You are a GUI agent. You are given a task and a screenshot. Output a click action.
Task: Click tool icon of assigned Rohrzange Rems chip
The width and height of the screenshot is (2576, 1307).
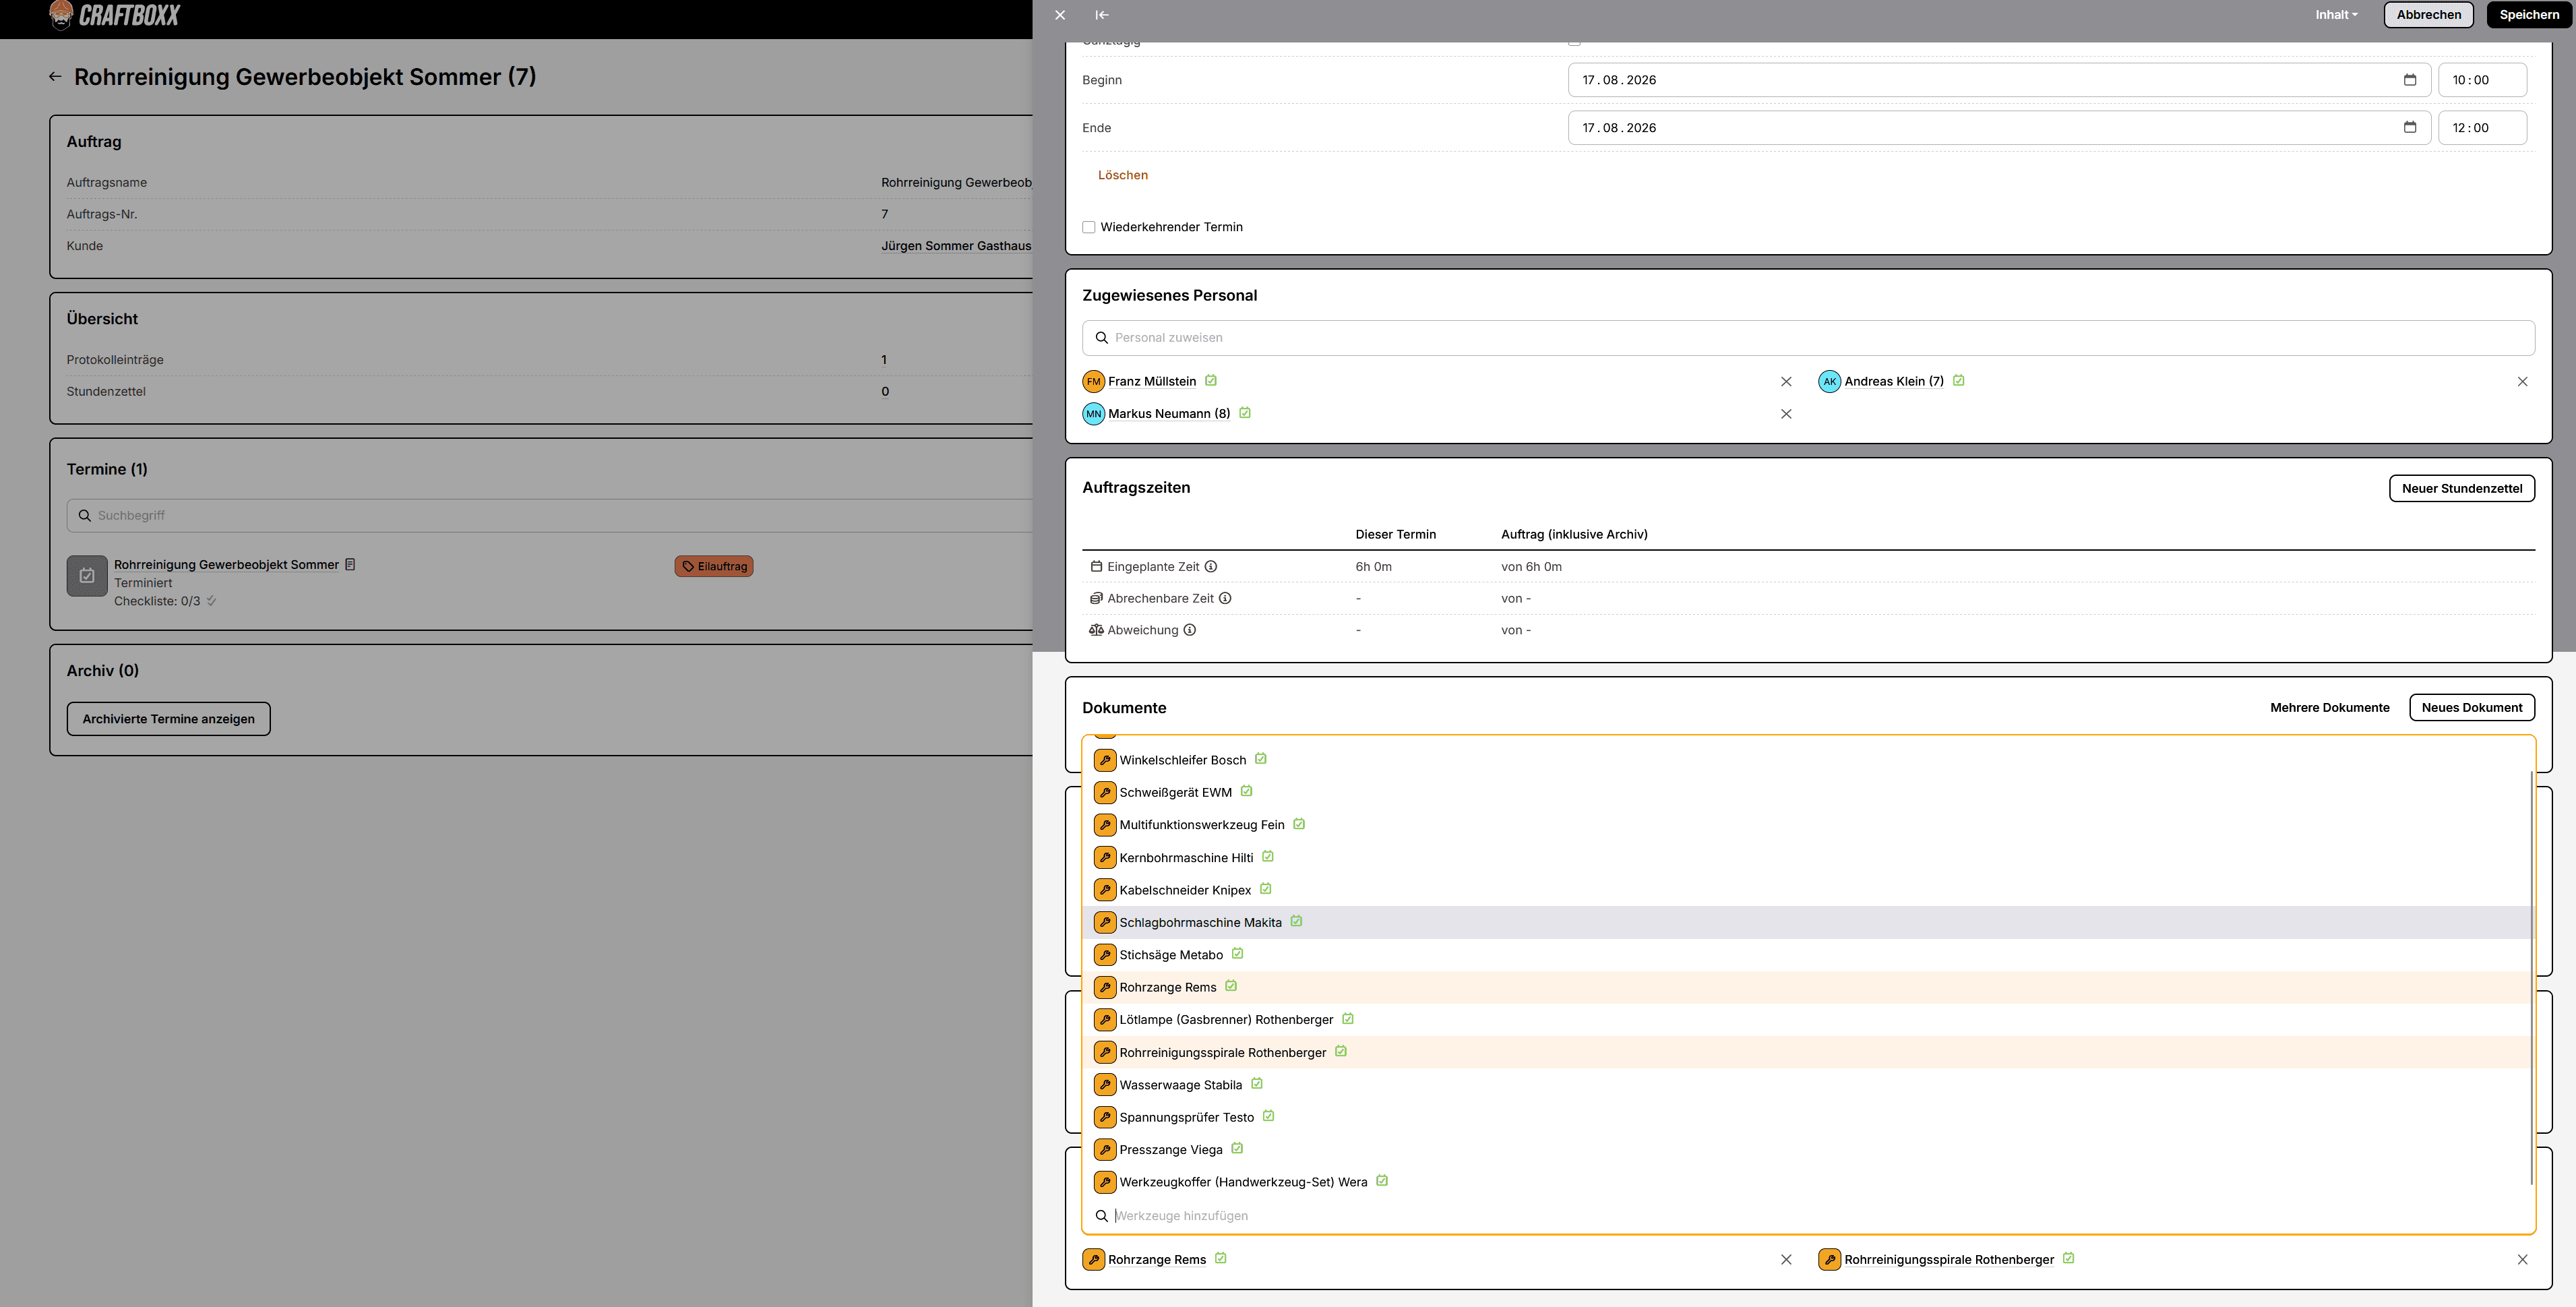pos(1093,1260)
